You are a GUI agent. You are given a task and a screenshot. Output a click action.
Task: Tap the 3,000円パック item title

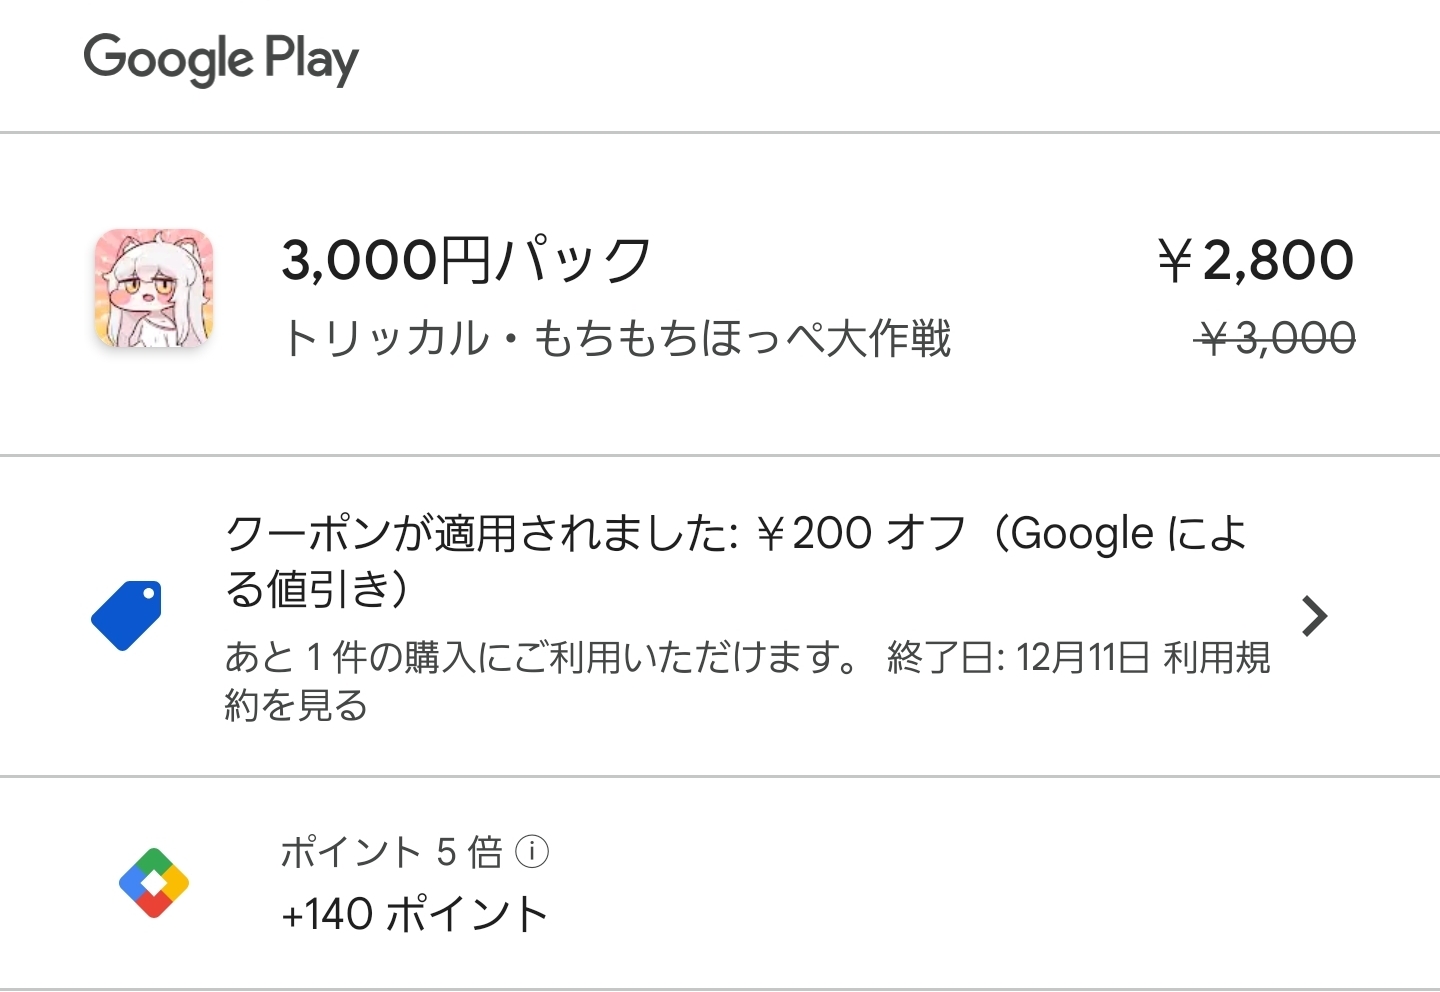[x=466, y=260]
